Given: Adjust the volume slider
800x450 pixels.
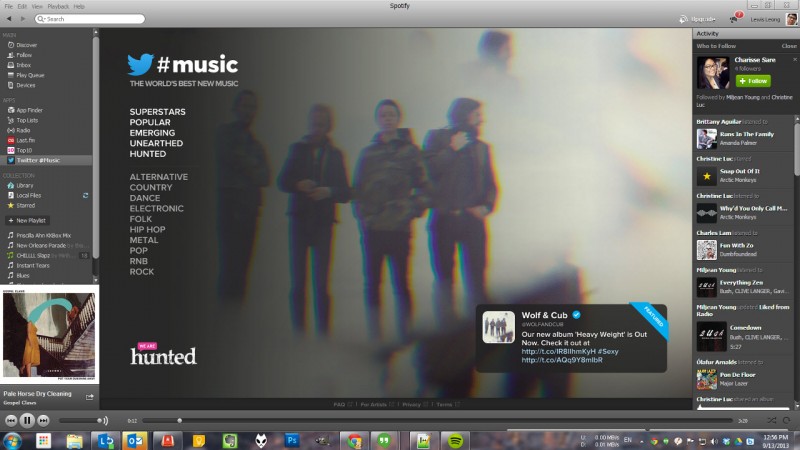Looking at the screenshot, I should click(82, 420).
